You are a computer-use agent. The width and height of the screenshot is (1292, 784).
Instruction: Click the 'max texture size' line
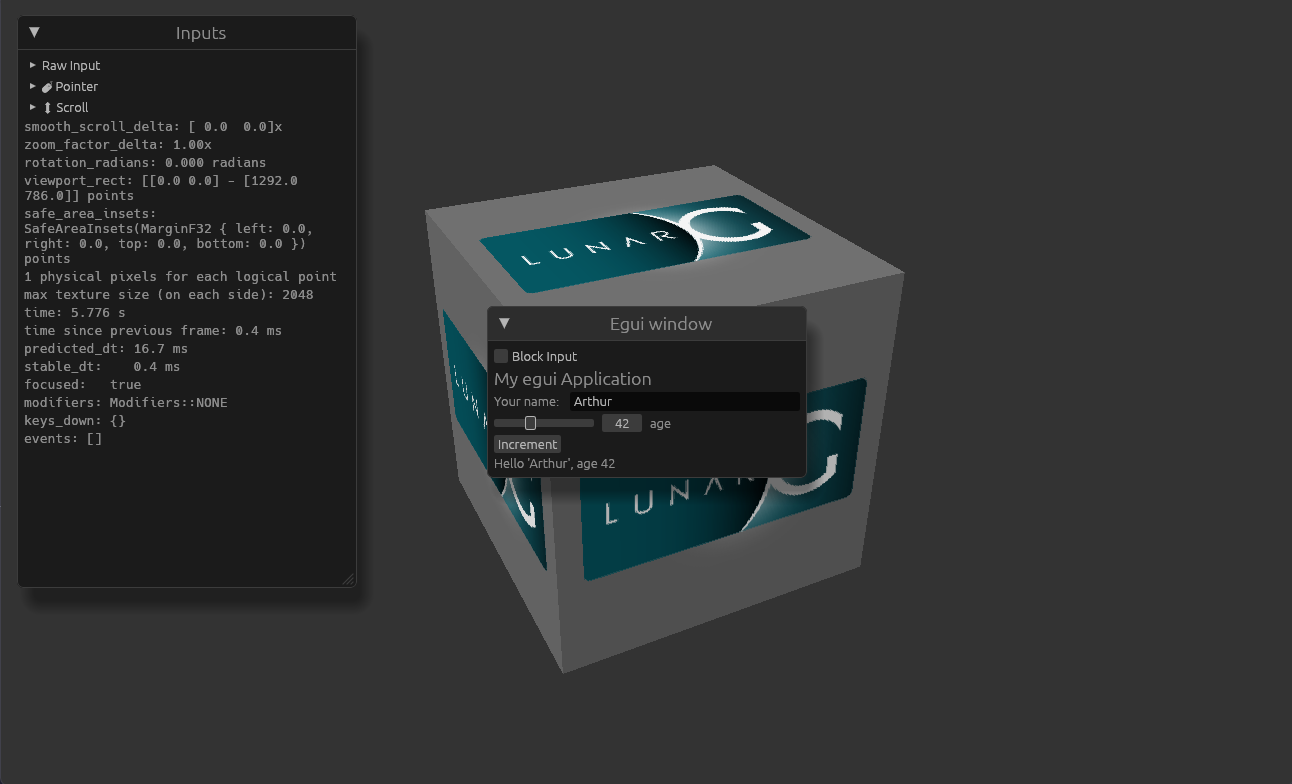[x=169, y=294]
